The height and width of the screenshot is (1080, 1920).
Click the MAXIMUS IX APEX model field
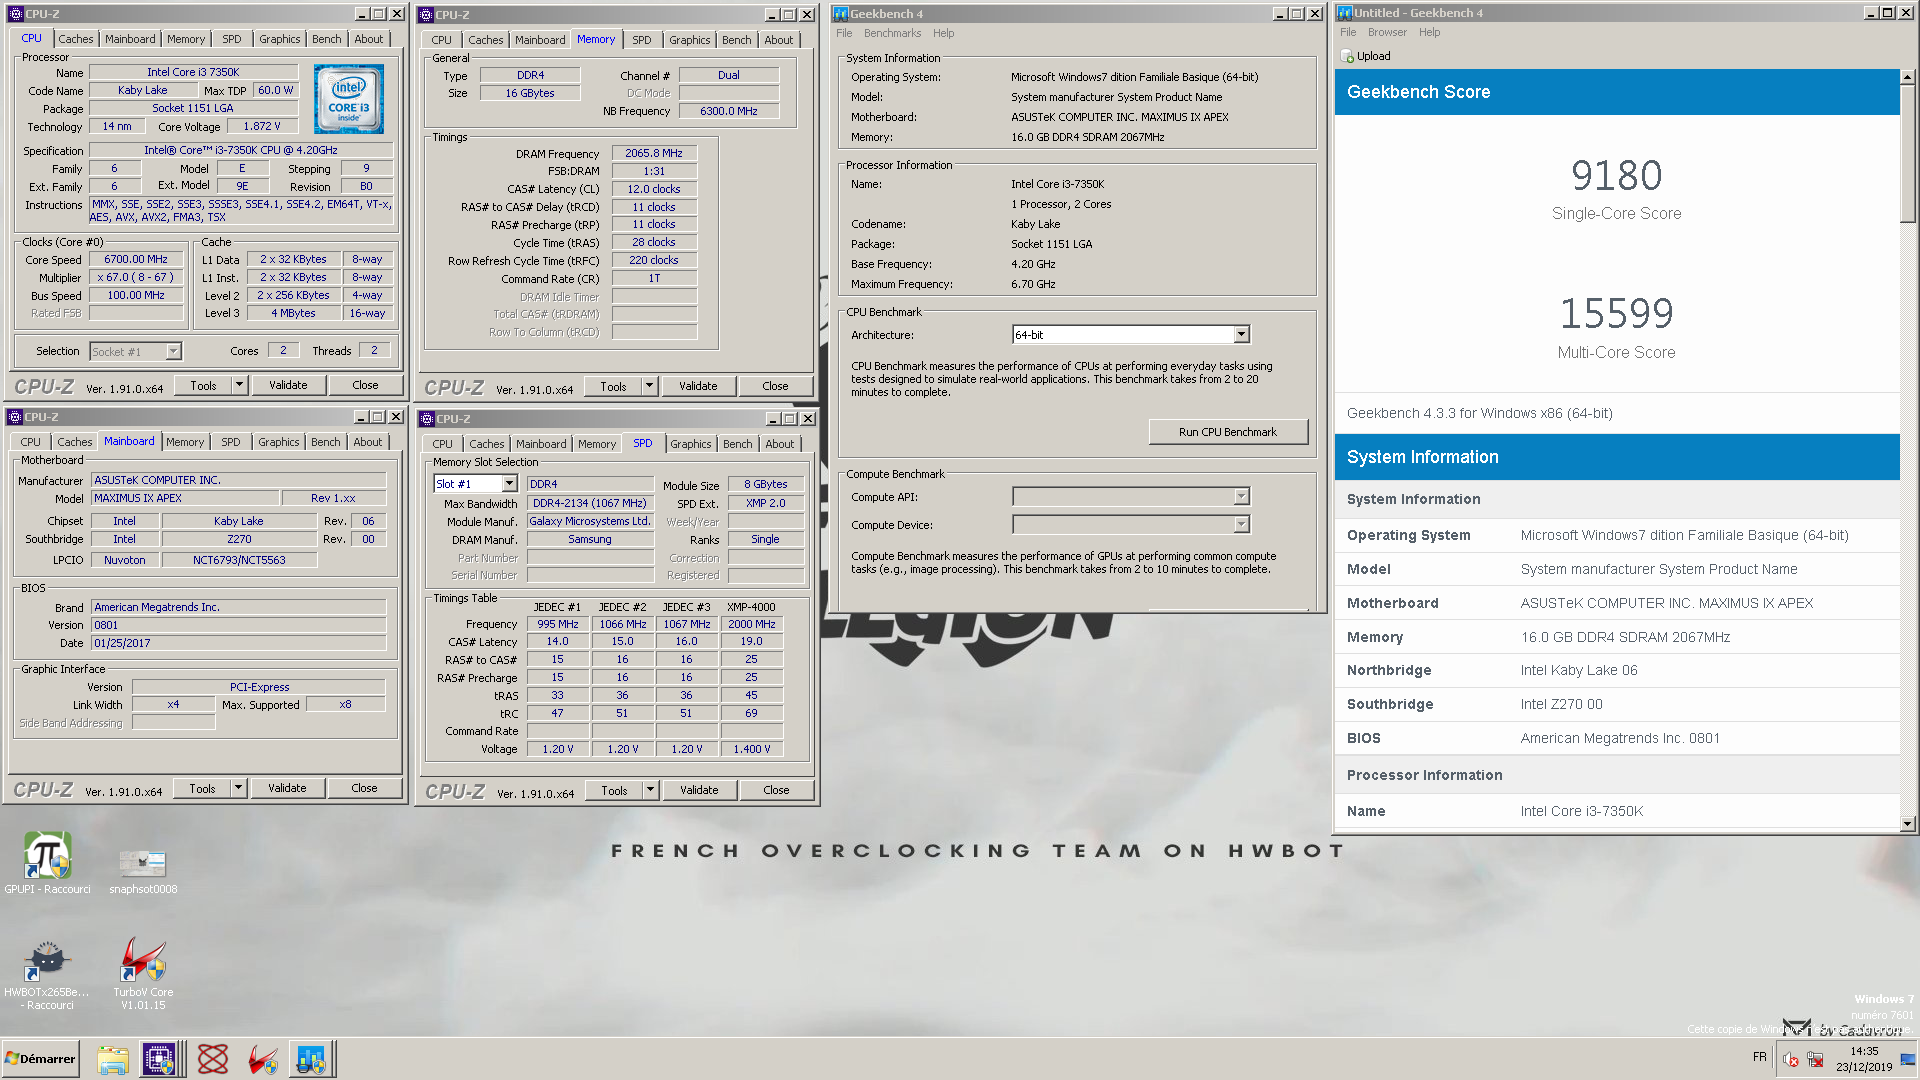point(184,499)
